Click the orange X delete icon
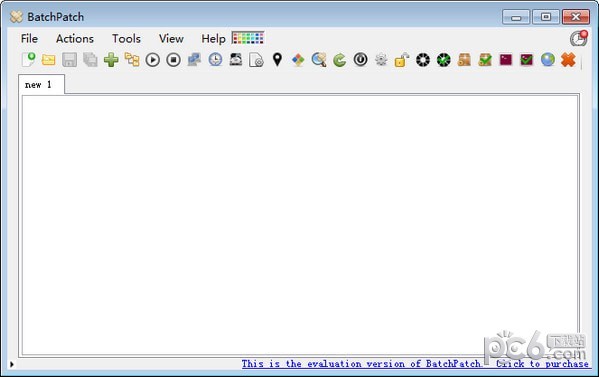599x377 pixels. click(x=568, y=60)
